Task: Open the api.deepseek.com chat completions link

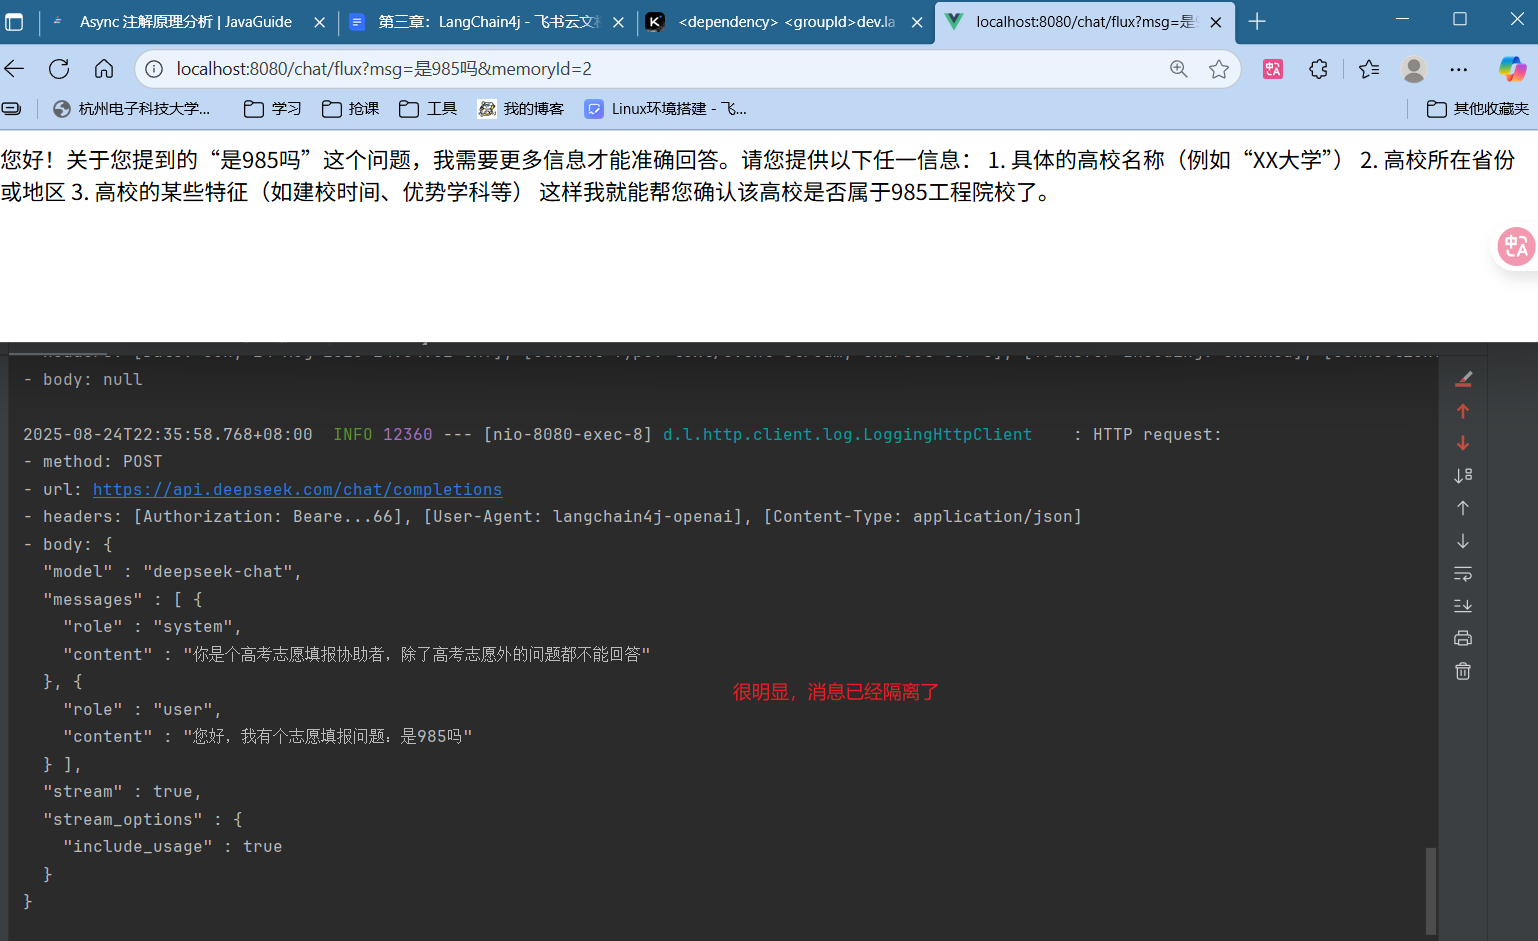Action: tap(297, 489)
